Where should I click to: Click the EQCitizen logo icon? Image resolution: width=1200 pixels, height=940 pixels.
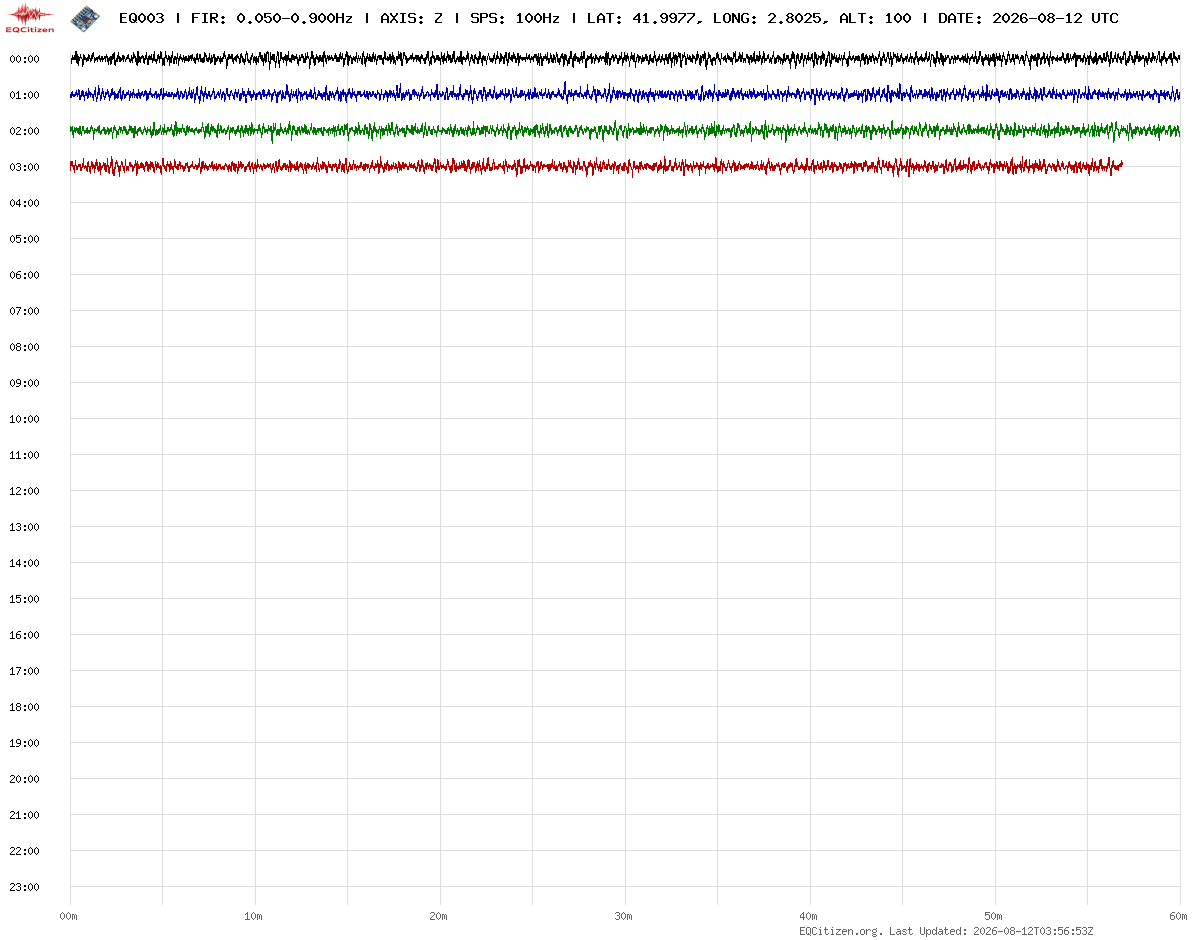click(x=30, y=18)
